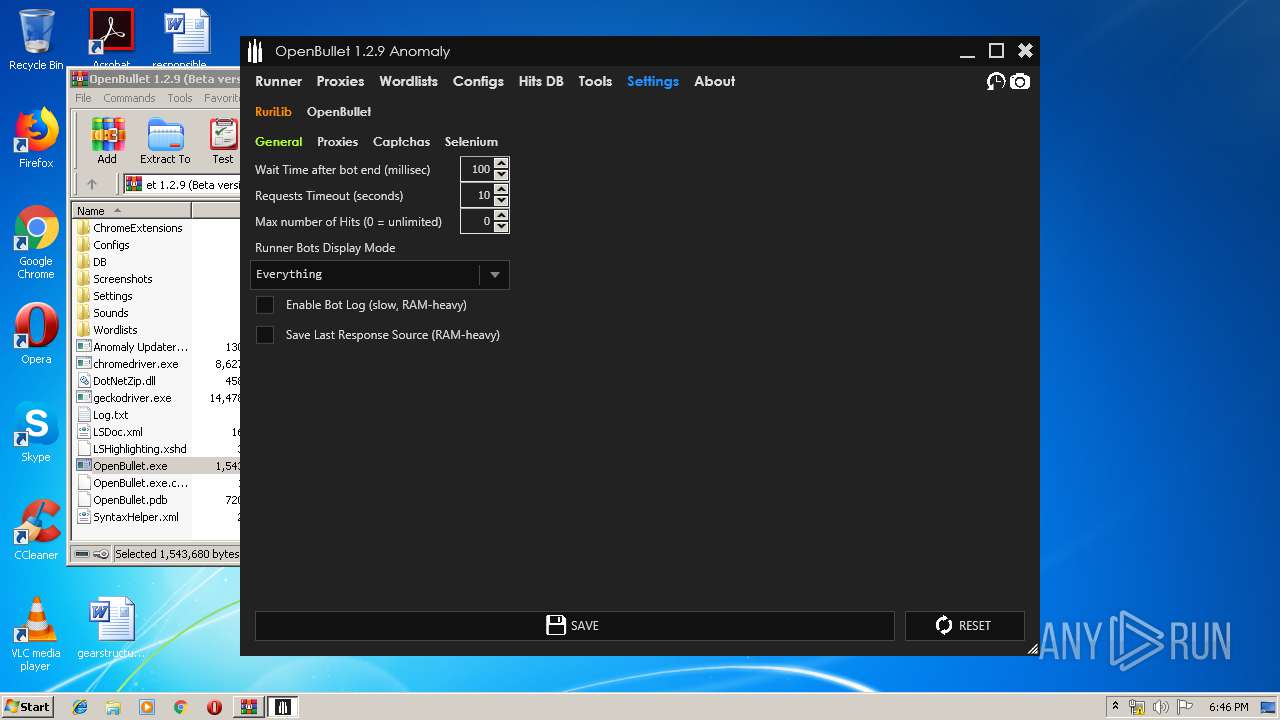Viewport: 1280px width, 720px height.
Task: Open the network tray icon
Action: tap(1137, 707)
